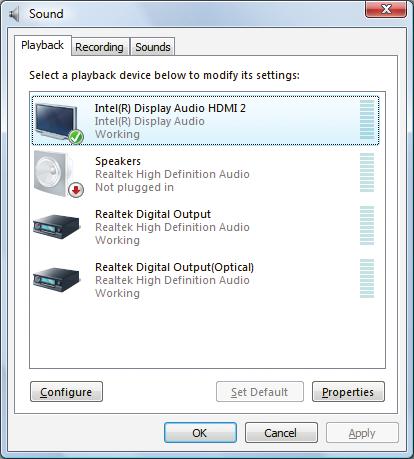Click 'Realtek High Definition Audio' under Speakers
This screenshot has width=414, height=459.
(172, 174)
